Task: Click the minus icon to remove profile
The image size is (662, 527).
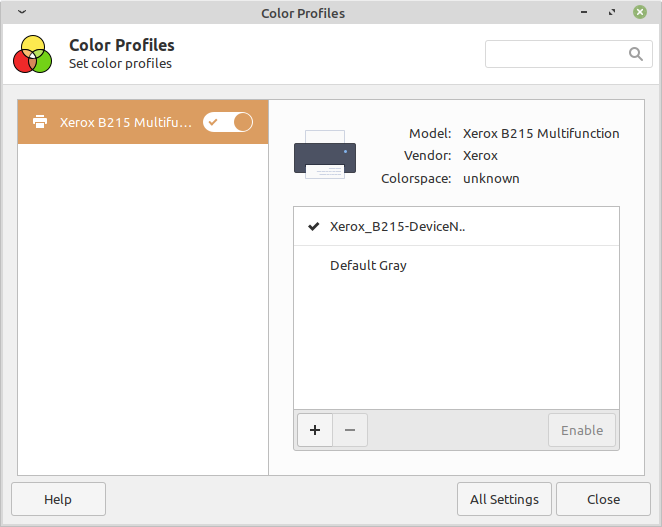Action: point(350,430)
